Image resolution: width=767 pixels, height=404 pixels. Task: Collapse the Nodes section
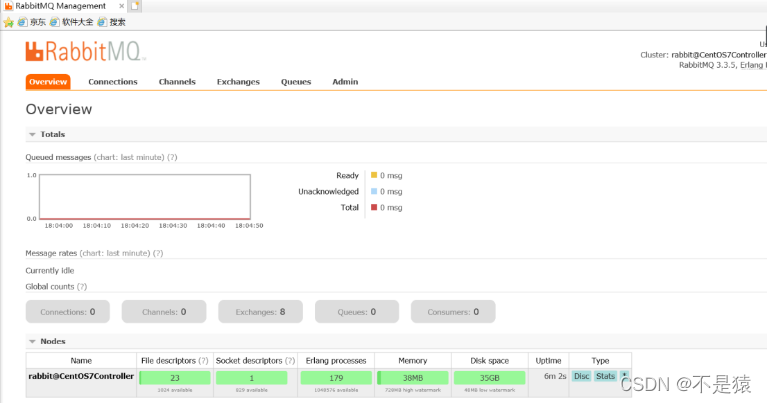[x=47, y=341]
